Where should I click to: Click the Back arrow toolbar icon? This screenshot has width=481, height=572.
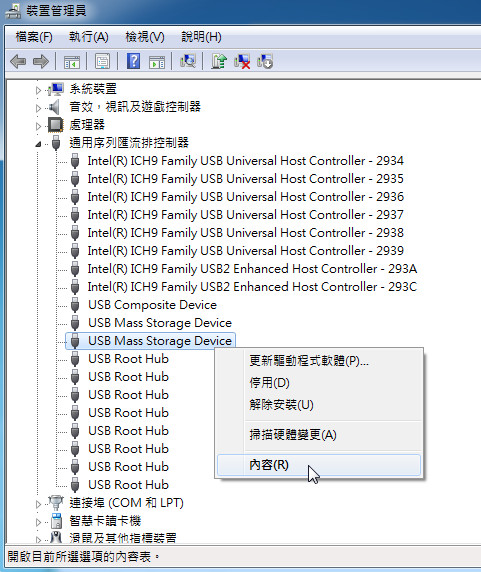[18, 61]
